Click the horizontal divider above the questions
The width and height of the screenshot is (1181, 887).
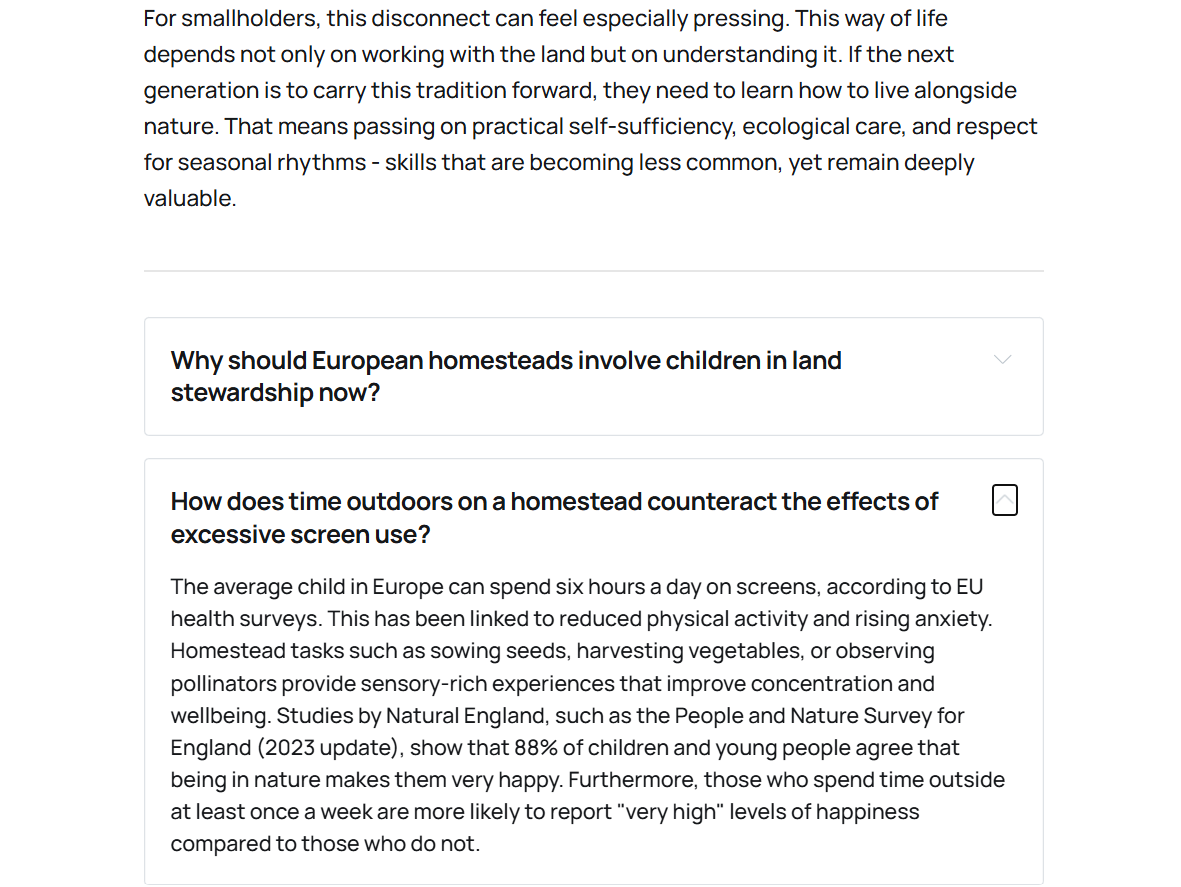pyautogui.click(x=593, y=271)
